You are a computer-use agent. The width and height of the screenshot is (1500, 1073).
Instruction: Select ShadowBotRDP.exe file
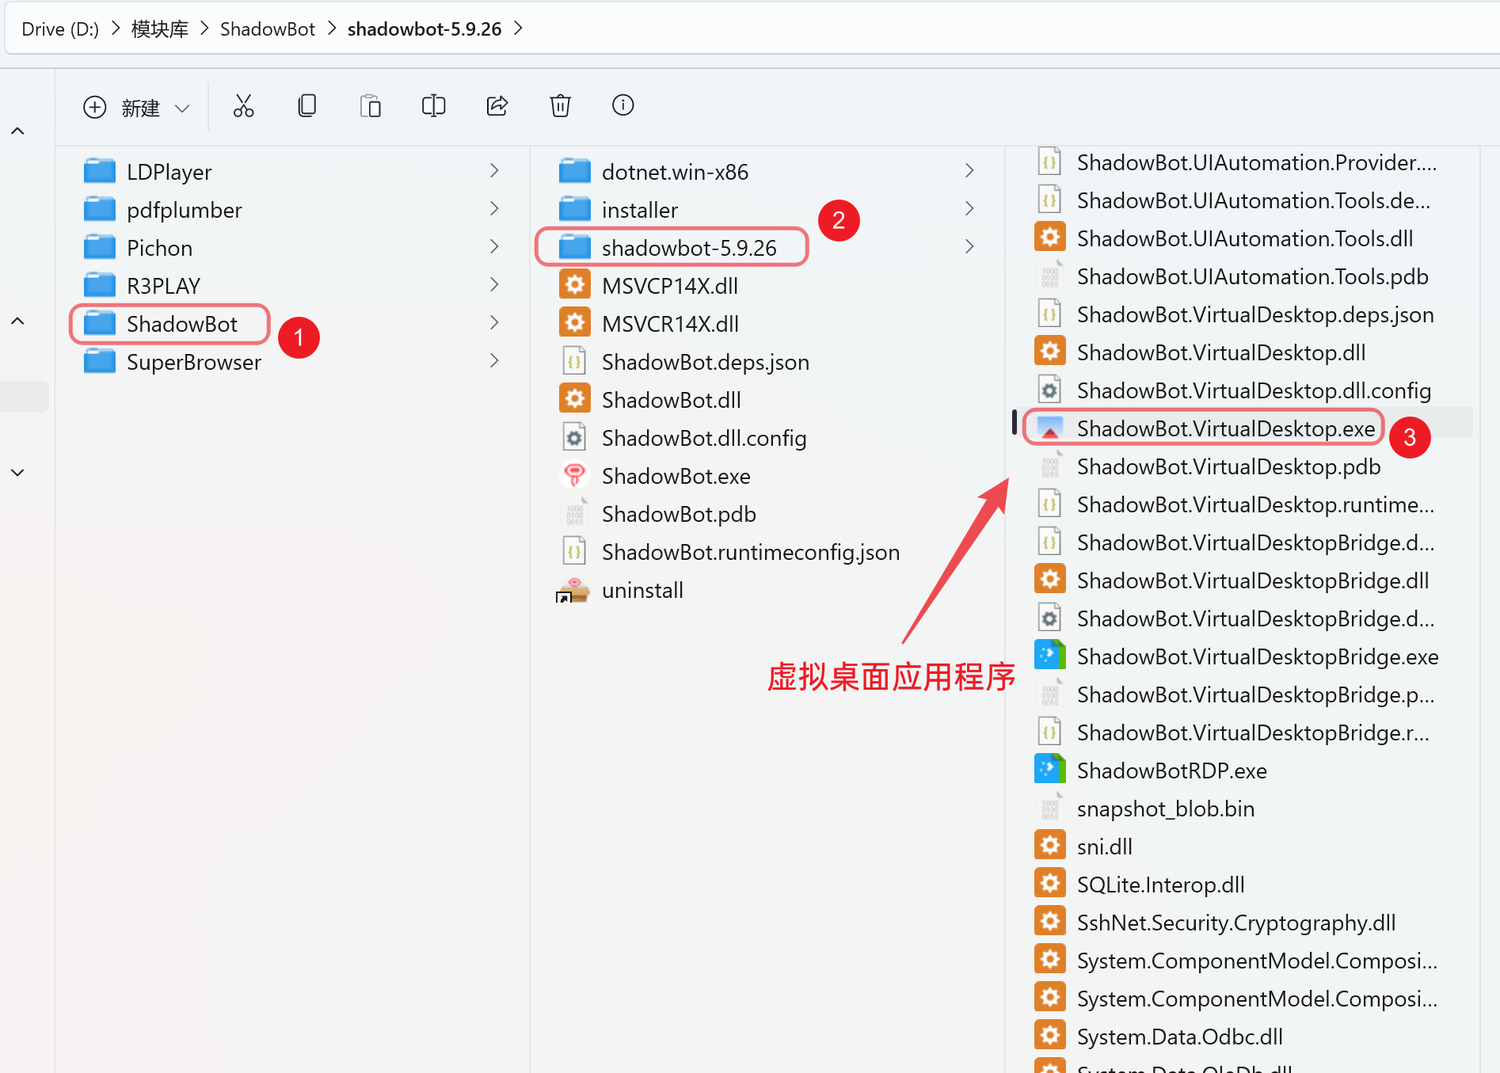[x=1150, y=771]
